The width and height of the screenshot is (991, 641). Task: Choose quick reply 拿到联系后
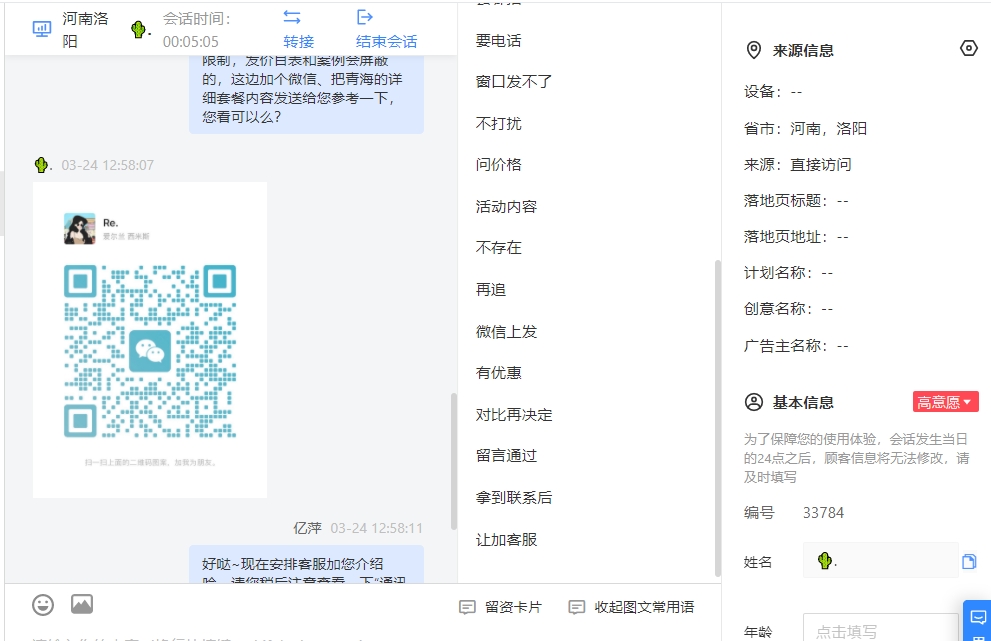click(514, 498)
